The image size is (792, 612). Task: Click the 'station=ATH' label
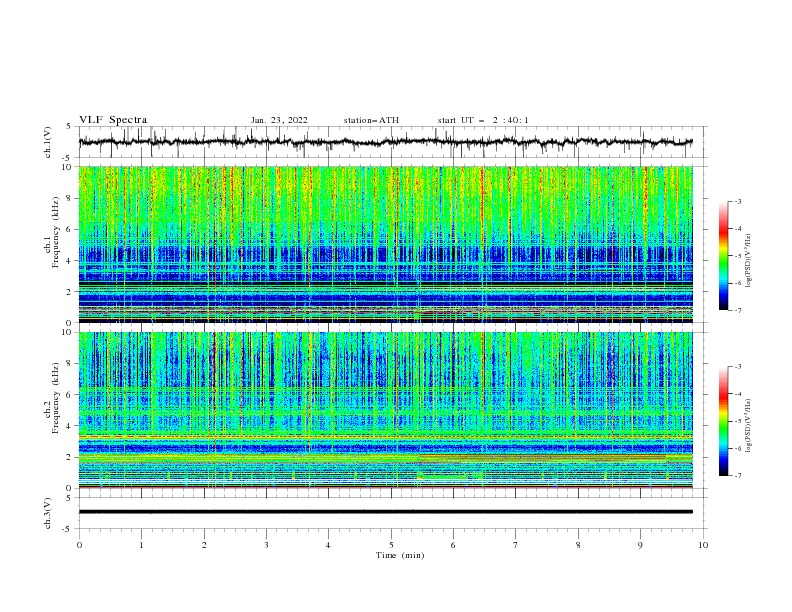pos(371,120)
